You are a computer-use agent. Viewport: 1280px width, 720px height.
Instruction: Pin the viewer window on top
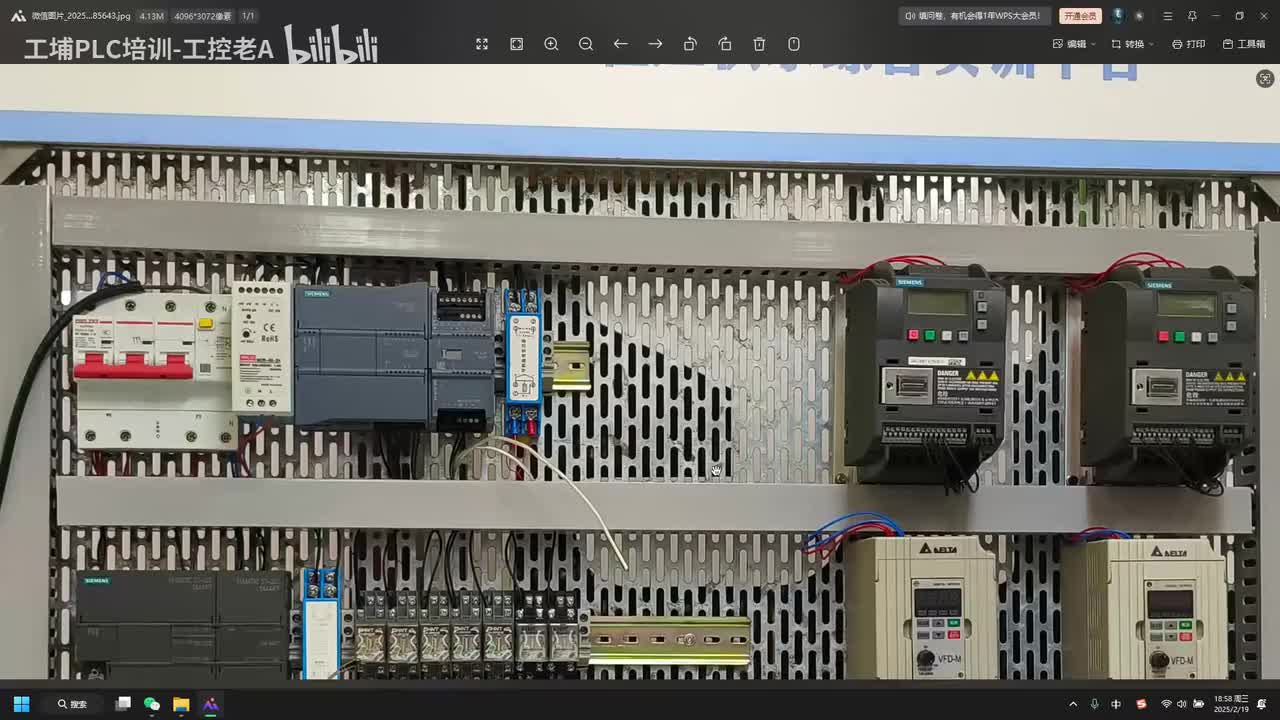(x=1192, y=16)
